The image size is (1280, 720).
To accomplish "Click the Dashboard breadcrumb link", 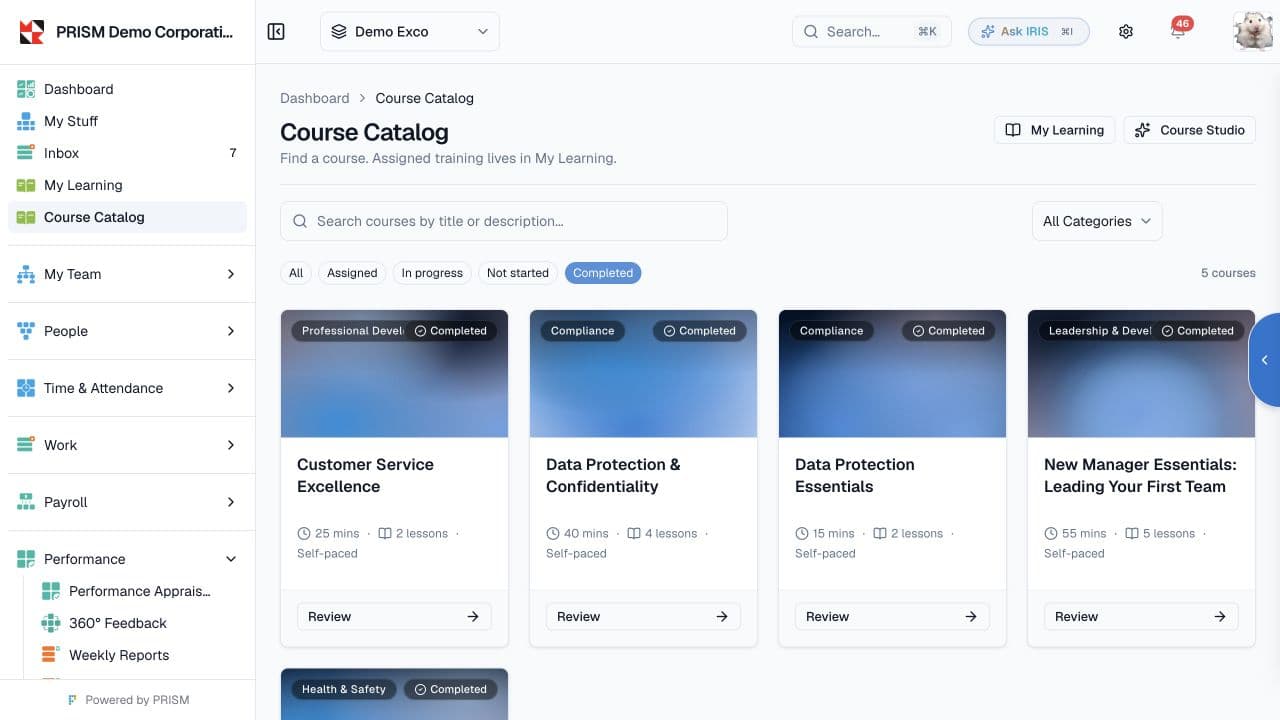I will click(x=315, y=98).
